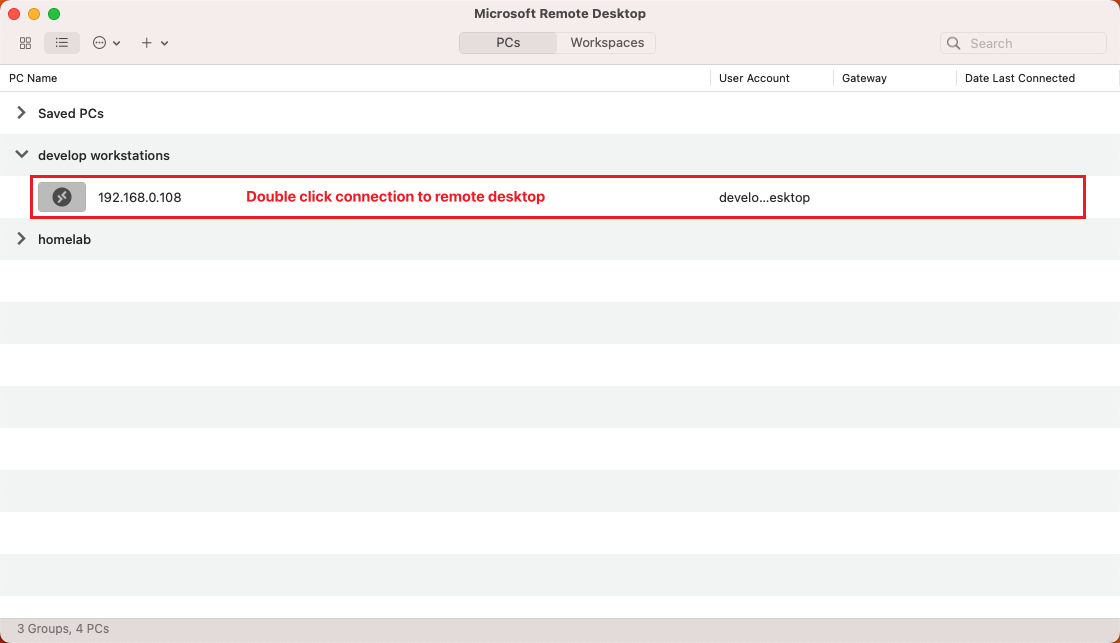Switch to the Workspaces tab
Screen dimensions: 1120x643
point(606,43)
